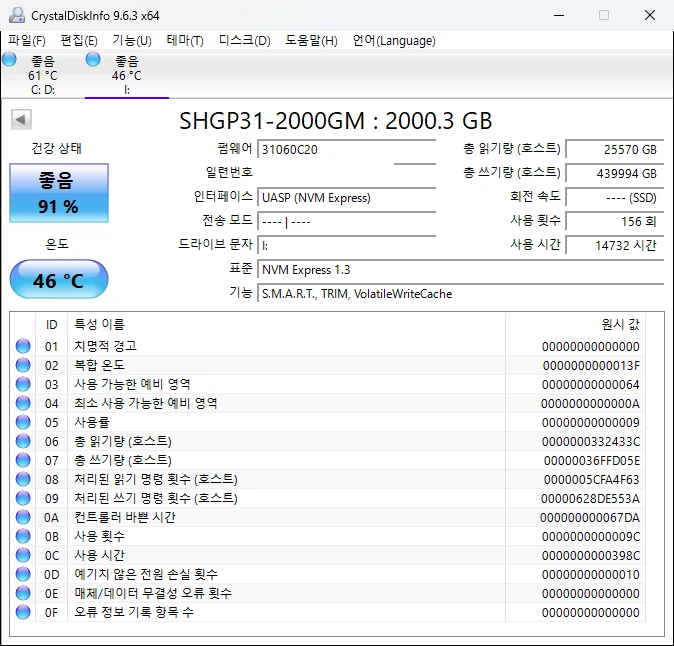Click status icon of row 09 처리된 쓰기 명령 횟수

pyautogui.click(x=23, y=498)
